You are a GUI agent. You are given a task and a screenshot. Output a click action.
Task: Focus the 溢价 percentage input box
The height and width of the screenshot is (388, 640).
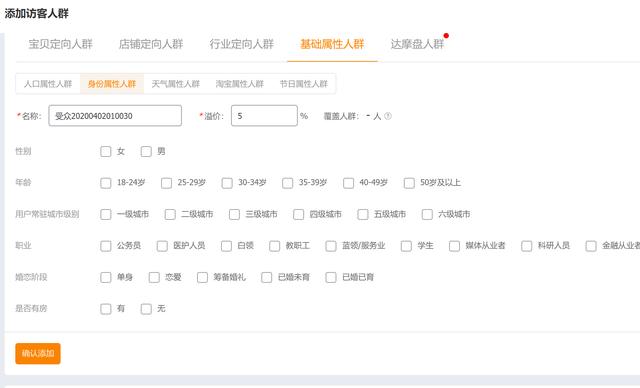tap(264, 116)
